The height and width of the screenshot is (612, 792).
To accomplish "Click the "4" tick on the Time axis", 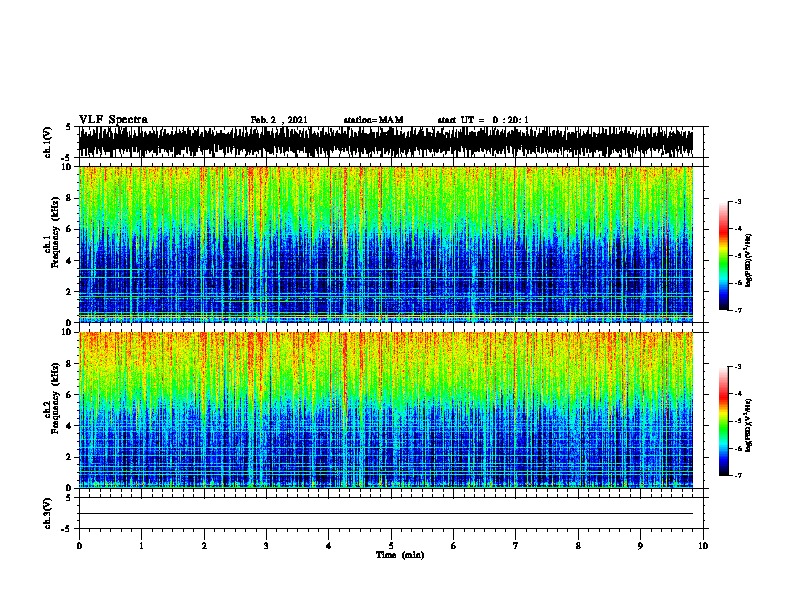I will tap(329, 546).
